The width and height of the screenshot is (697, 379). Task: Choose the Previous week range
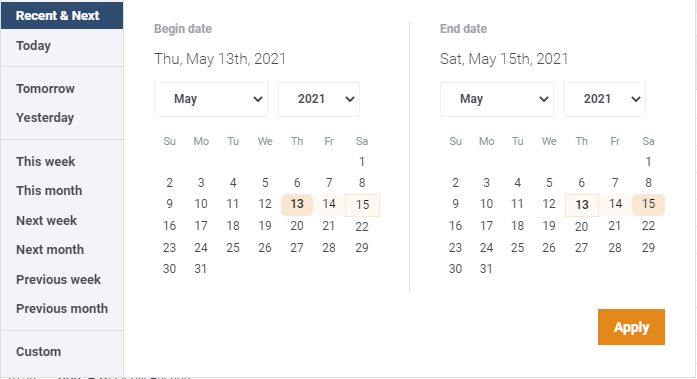(x=58, y=279)
